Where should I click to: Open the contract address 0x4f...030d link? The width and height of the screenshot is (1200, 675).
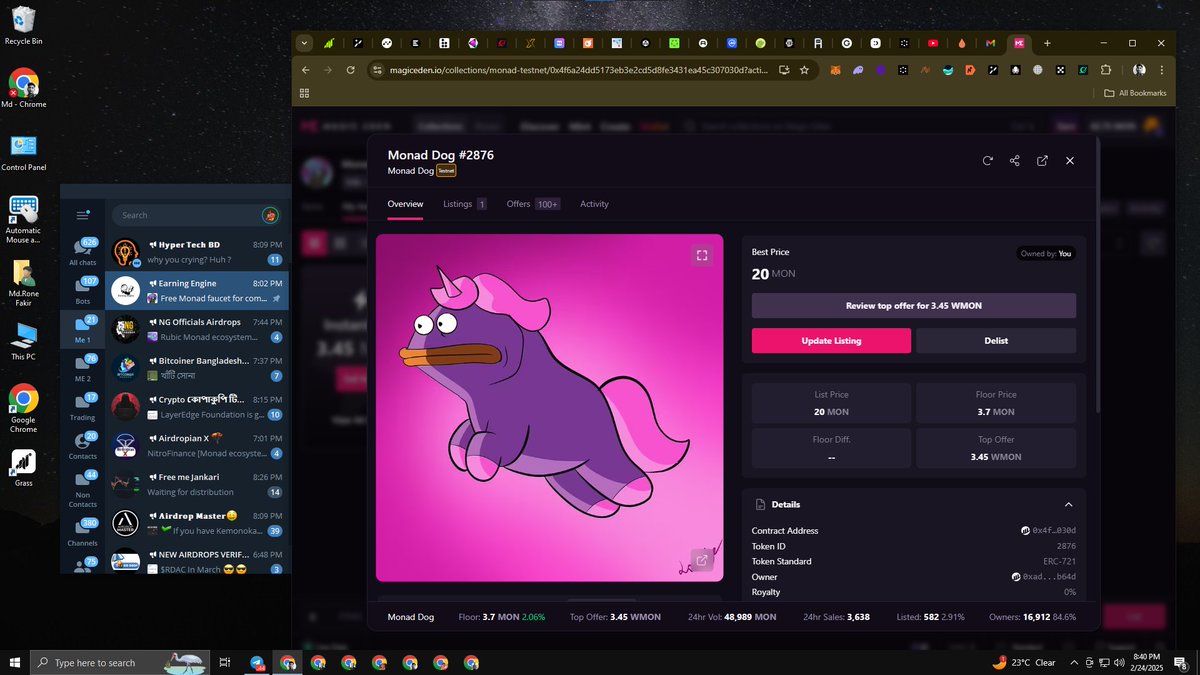pyautogui.click(x=1048, y=531)
